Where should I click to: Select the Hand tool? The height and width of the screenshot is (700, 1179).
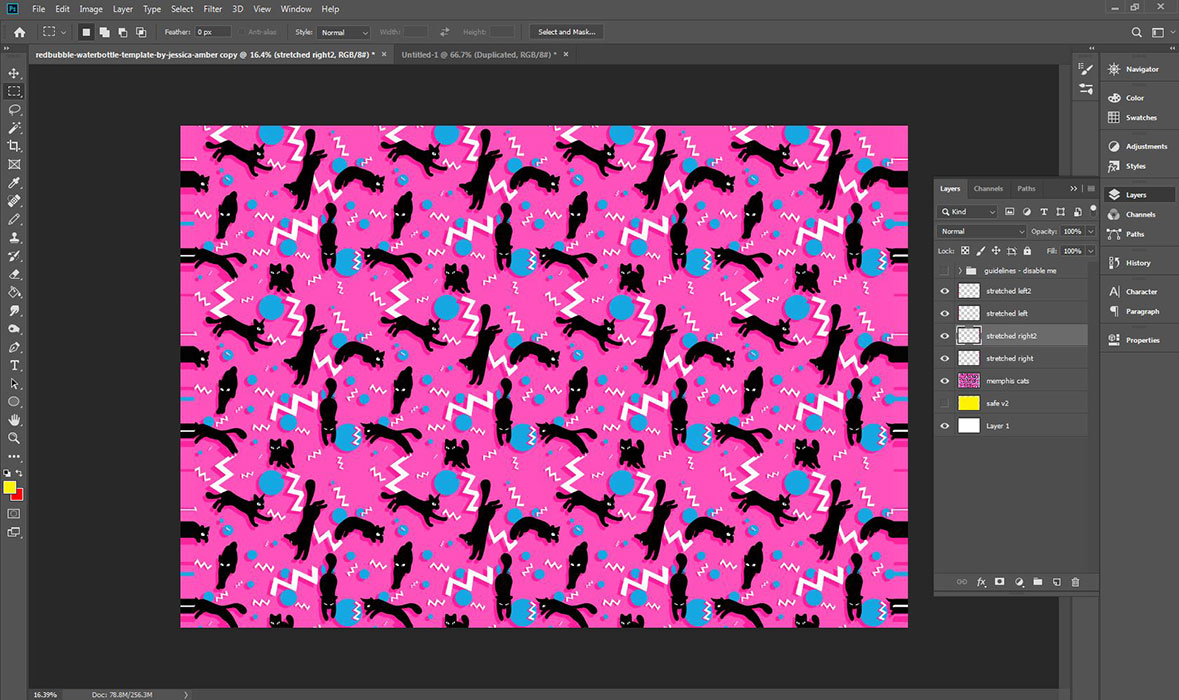coord(14,420)
